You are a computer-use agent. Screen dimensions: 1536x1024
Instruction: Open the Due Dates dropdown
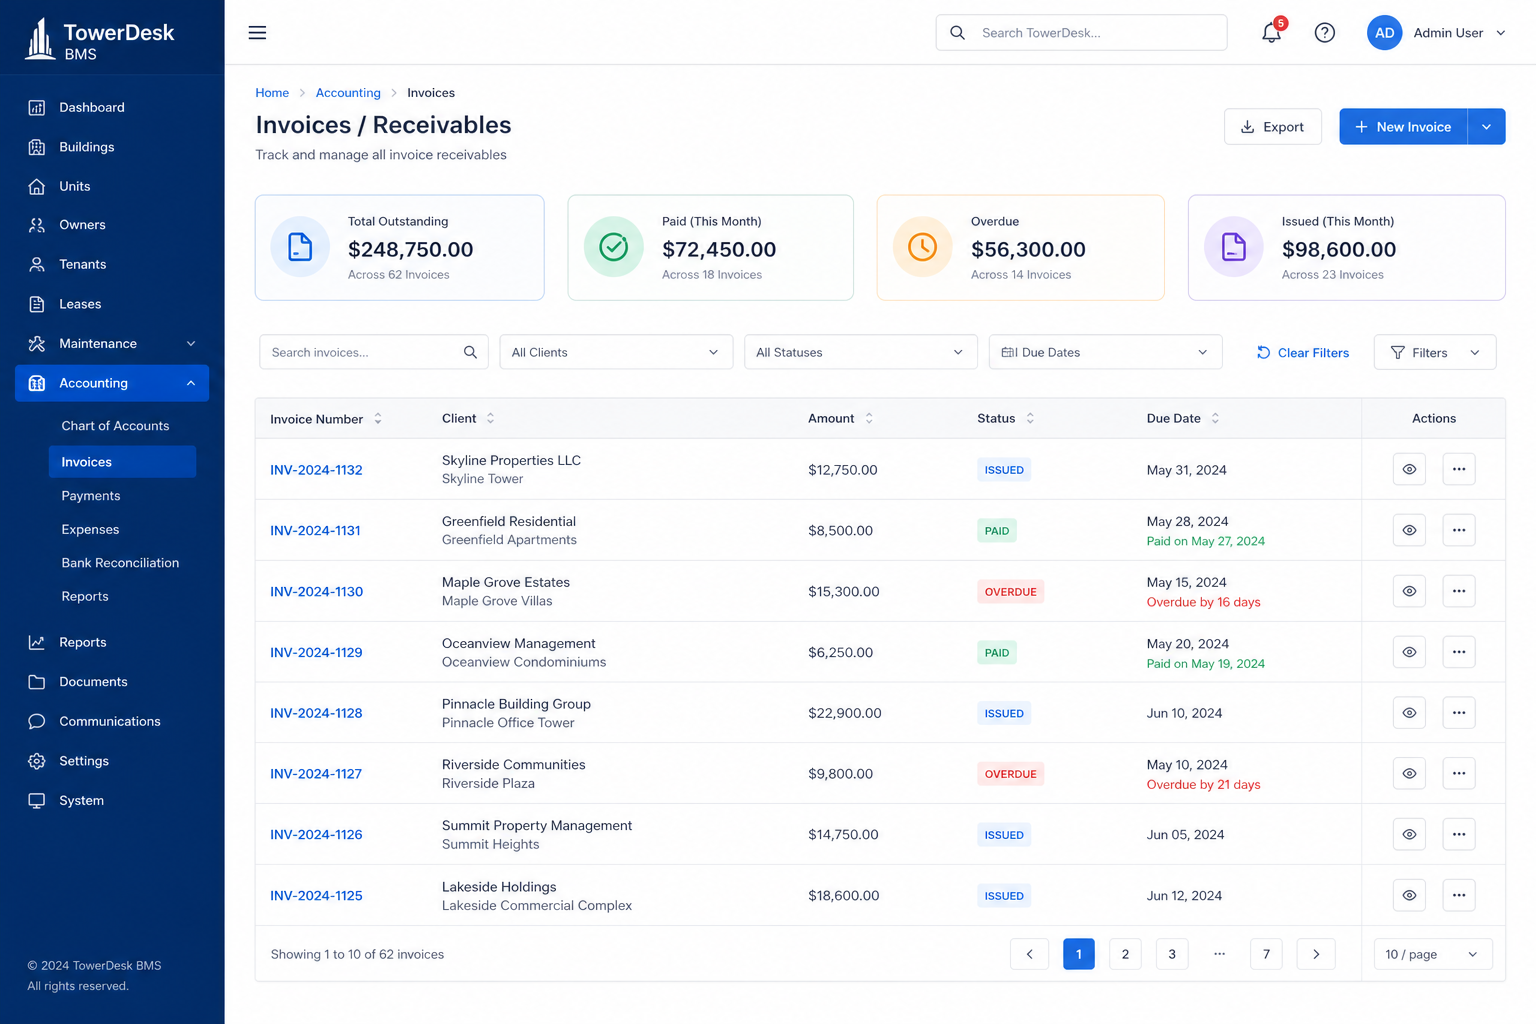click(1105, 352)
